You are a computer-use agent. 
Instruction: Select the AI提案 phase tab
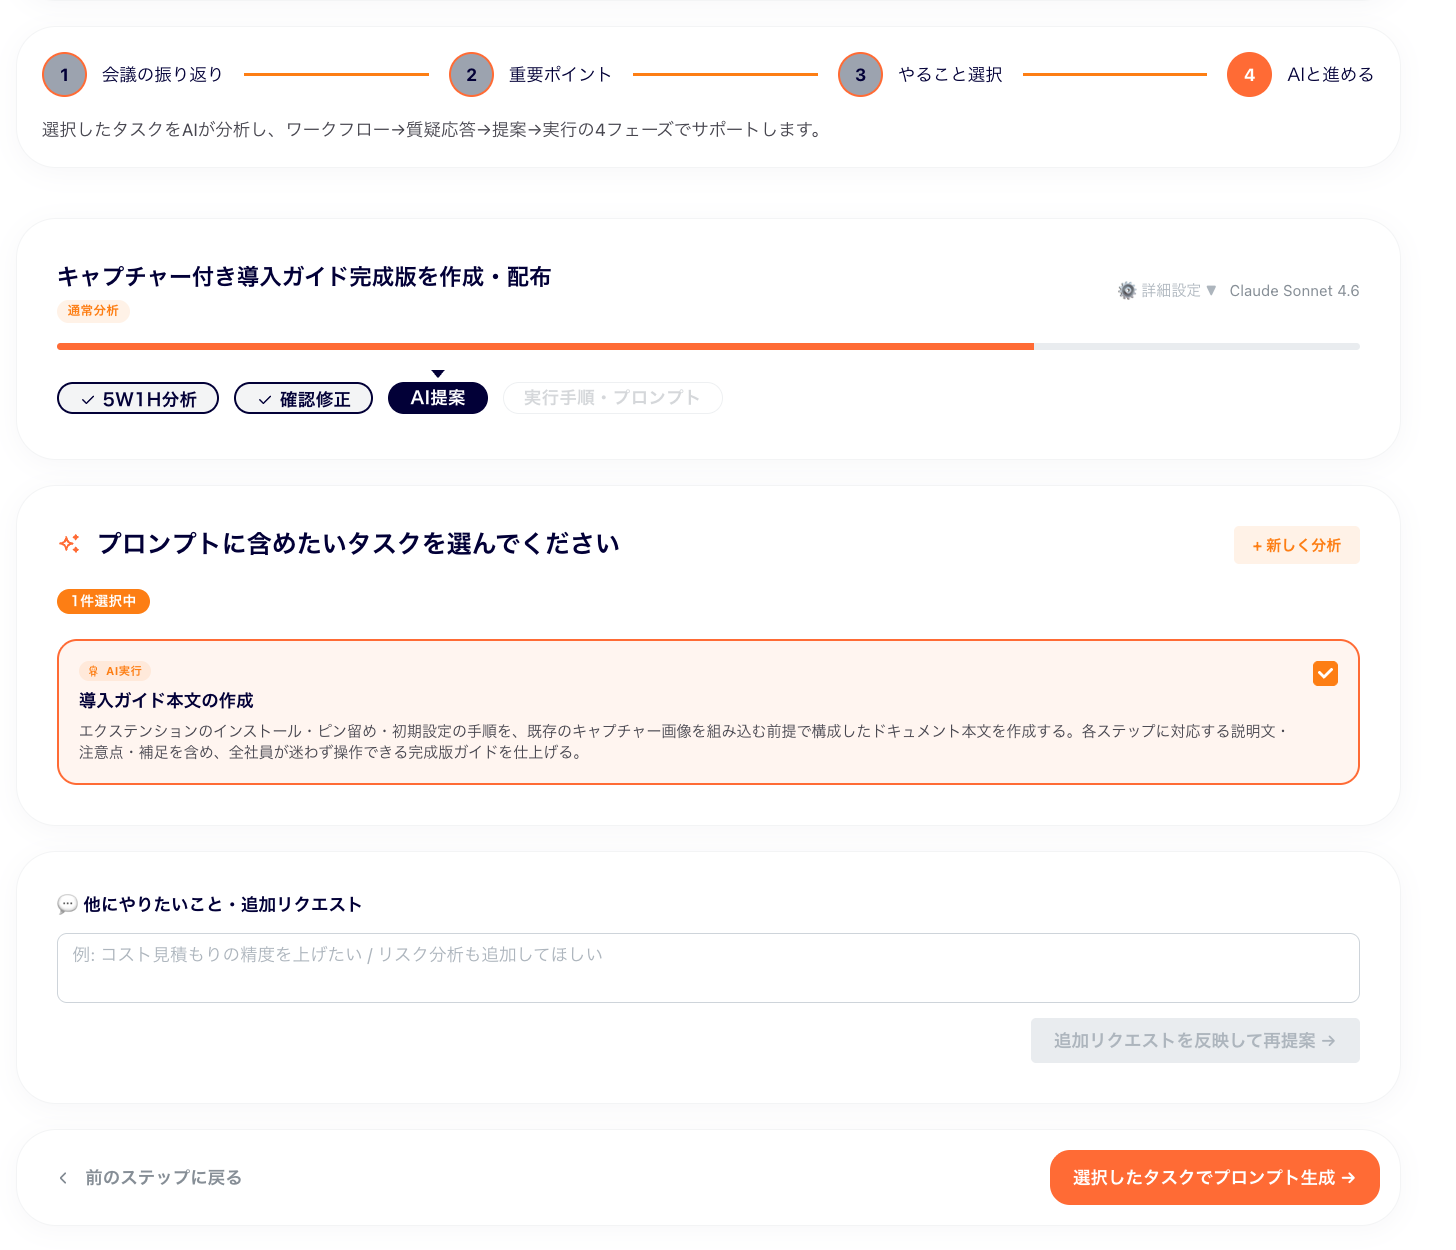438,398
